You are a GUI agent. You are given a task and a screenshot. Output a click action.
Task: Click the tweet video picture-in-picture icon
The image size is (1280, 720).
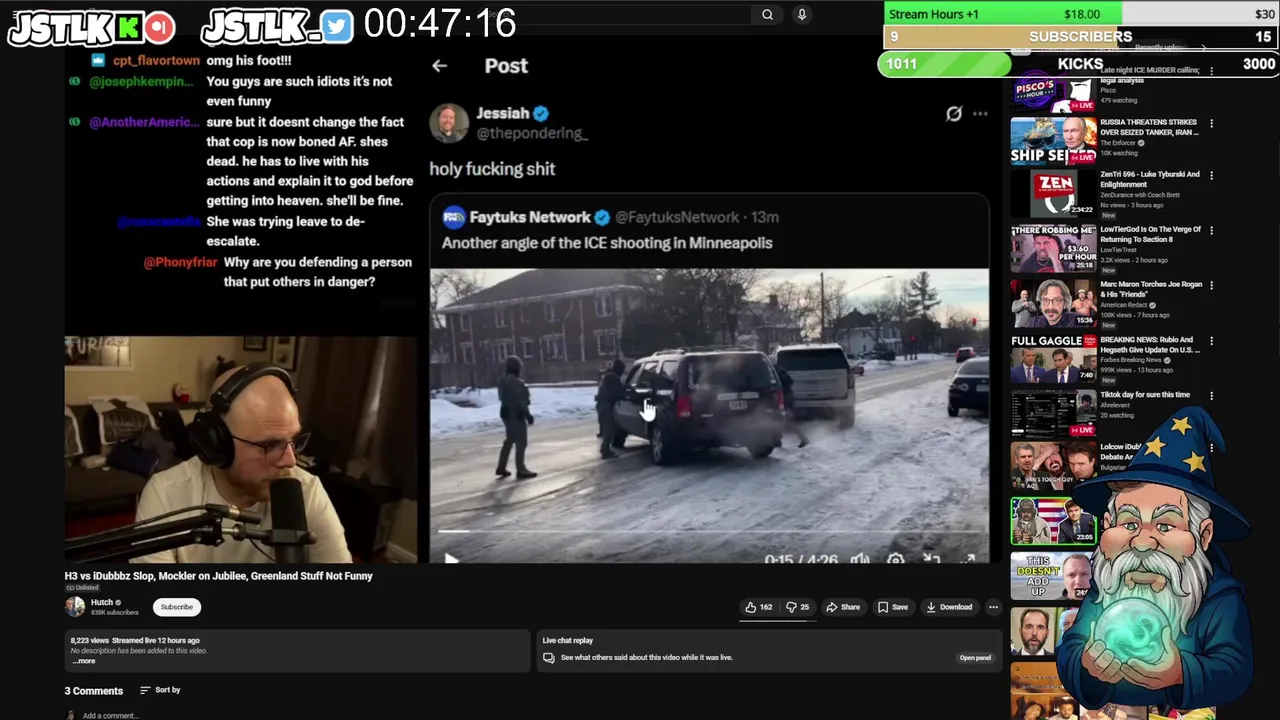[932, 560]
